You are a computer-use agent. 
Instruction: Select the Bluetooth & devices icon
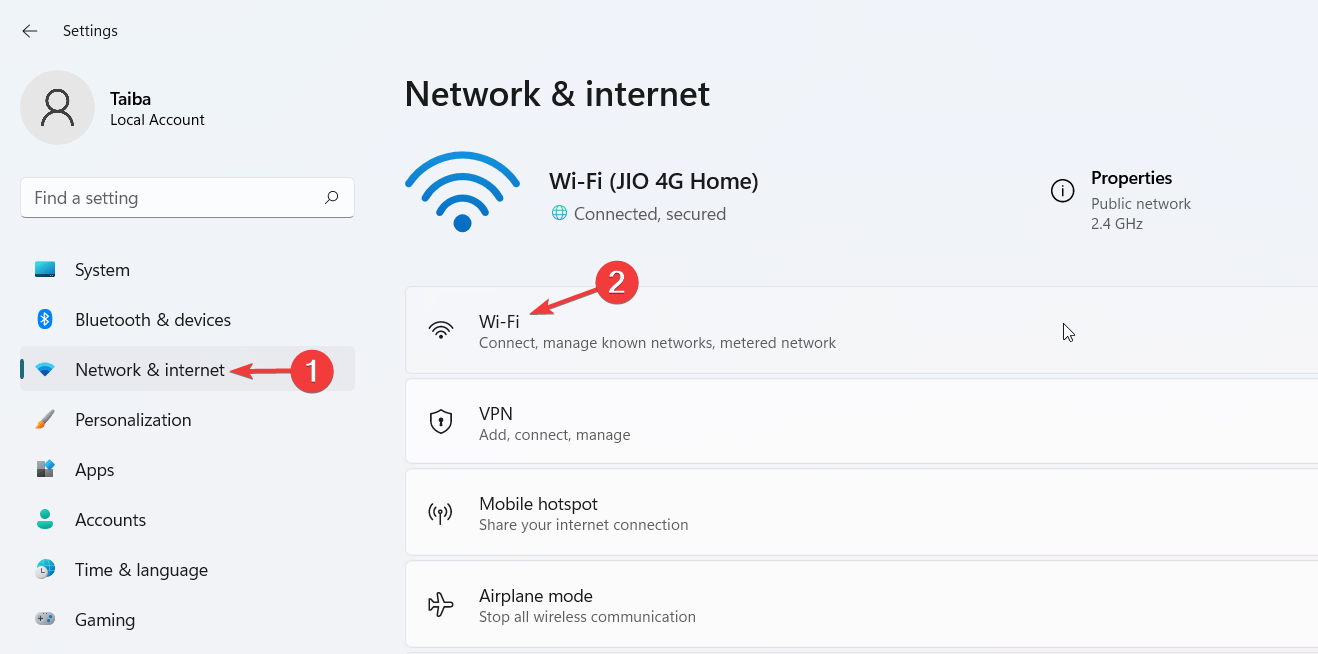tap(45, 319)
